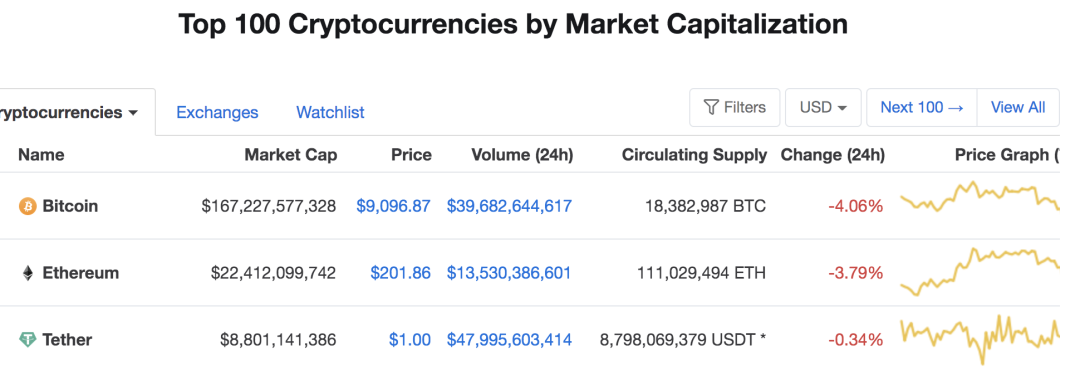Switch to the Watchlist tab
The height and width of the screenshot is (370, 1080).
point(330,112)
